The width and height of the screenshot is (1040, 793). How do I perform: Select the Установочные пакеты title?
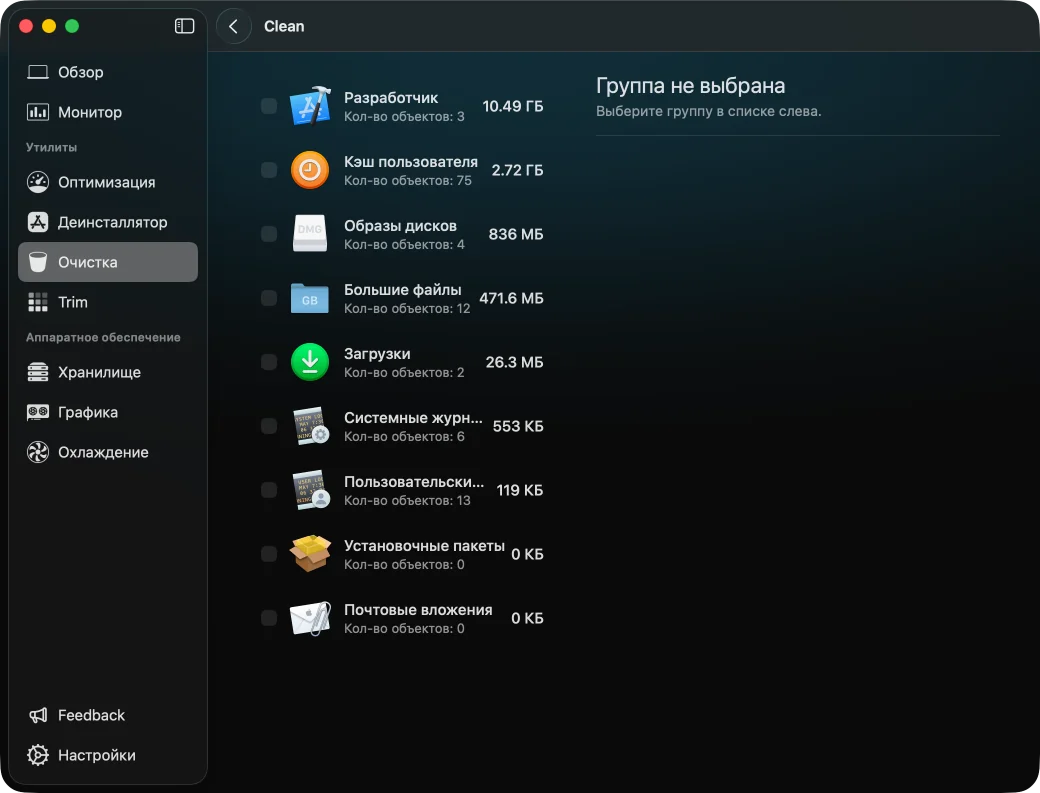[x=424, y=546]
